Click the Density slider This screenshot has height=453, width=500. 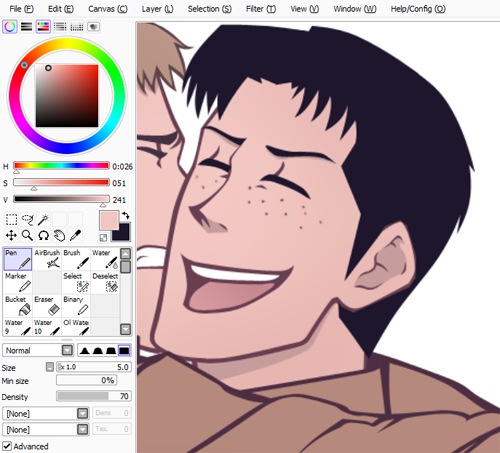click(x=94, y=396)
